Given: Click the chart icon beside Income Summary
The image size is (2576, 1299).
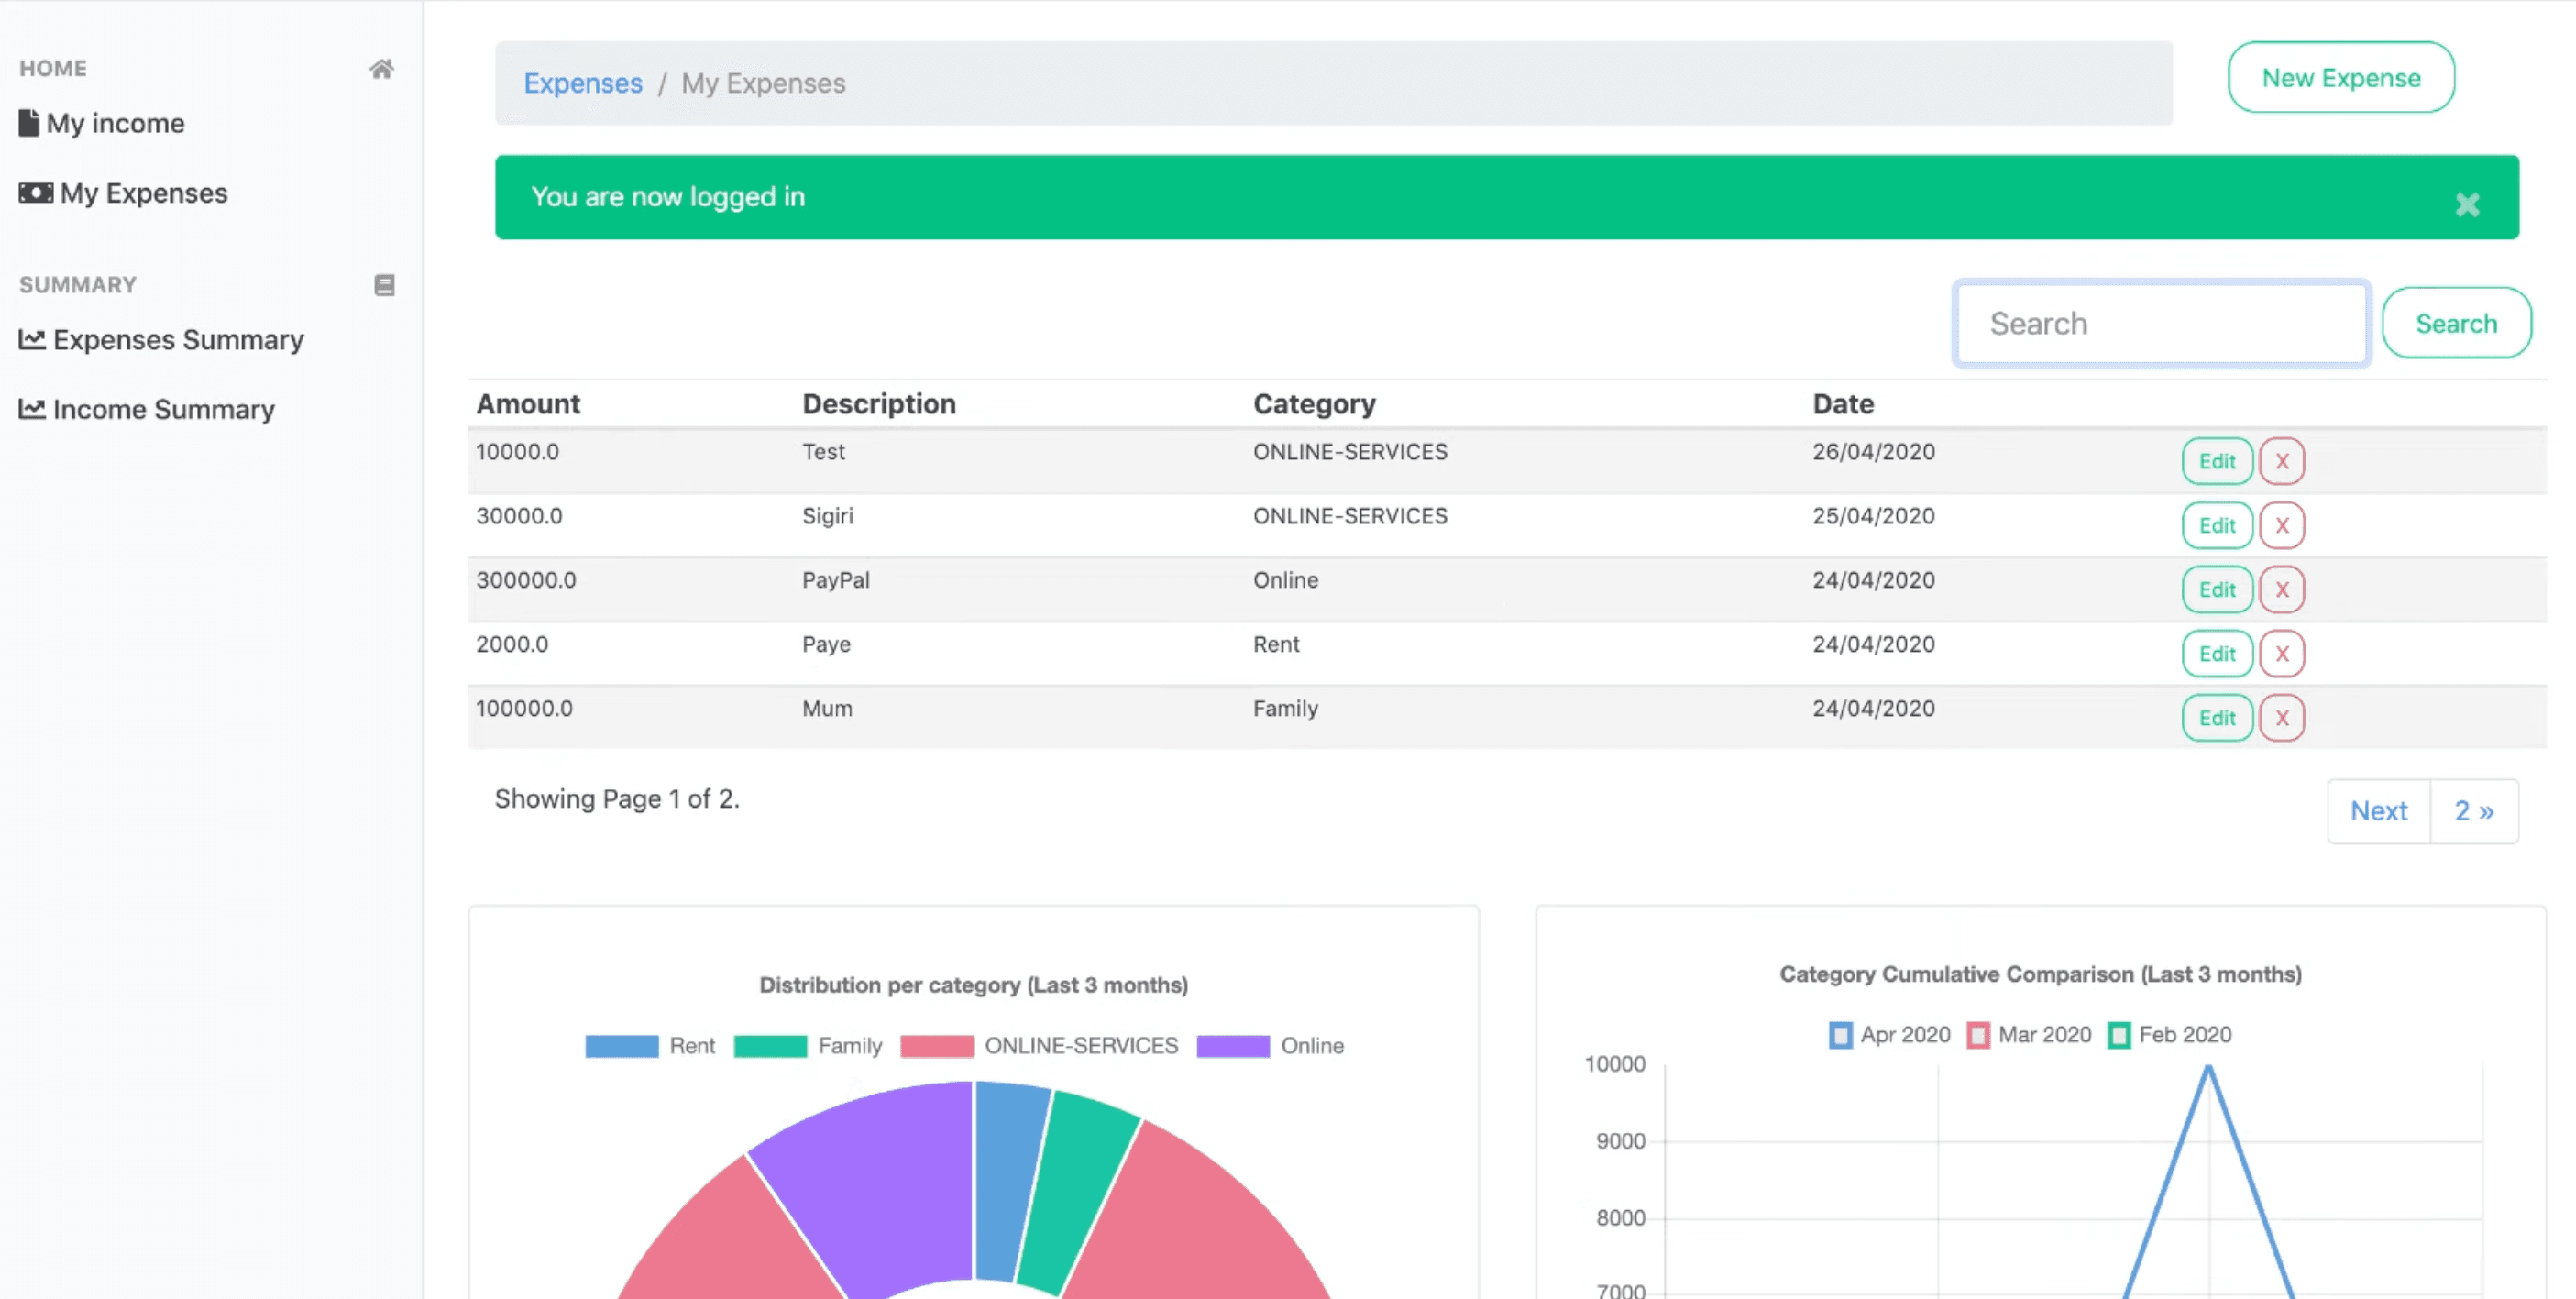Looking at the screenshot, I should click(31, 408).
